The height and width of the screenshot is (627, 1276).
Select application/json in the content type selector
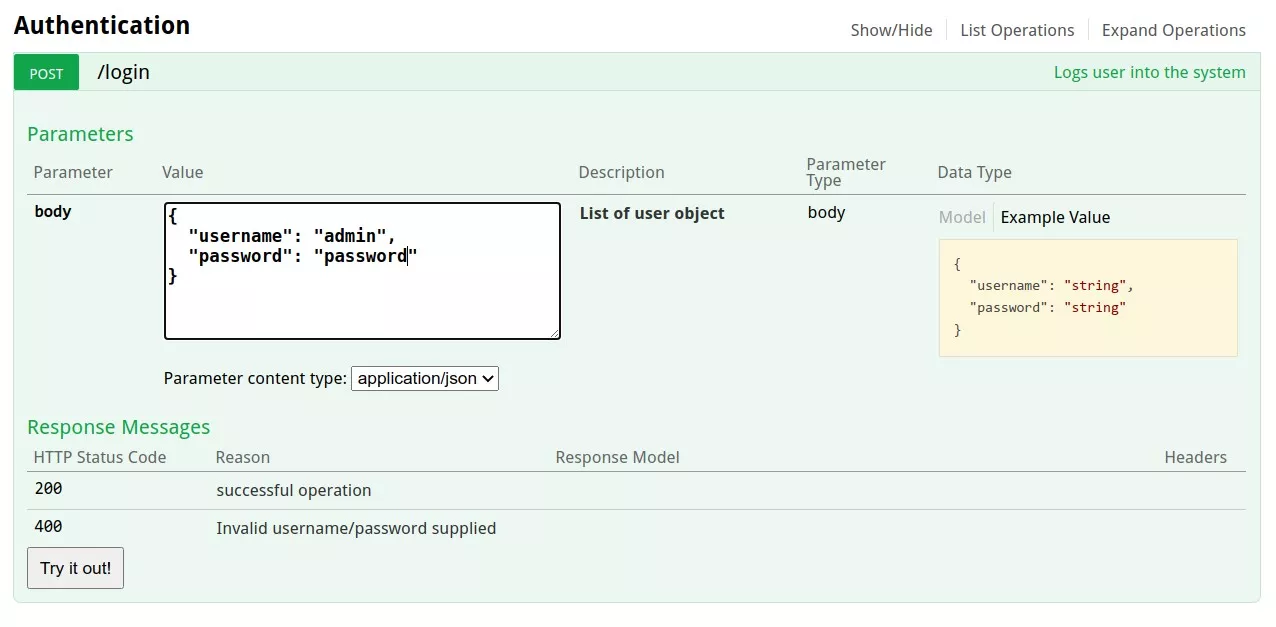(424, 378)
